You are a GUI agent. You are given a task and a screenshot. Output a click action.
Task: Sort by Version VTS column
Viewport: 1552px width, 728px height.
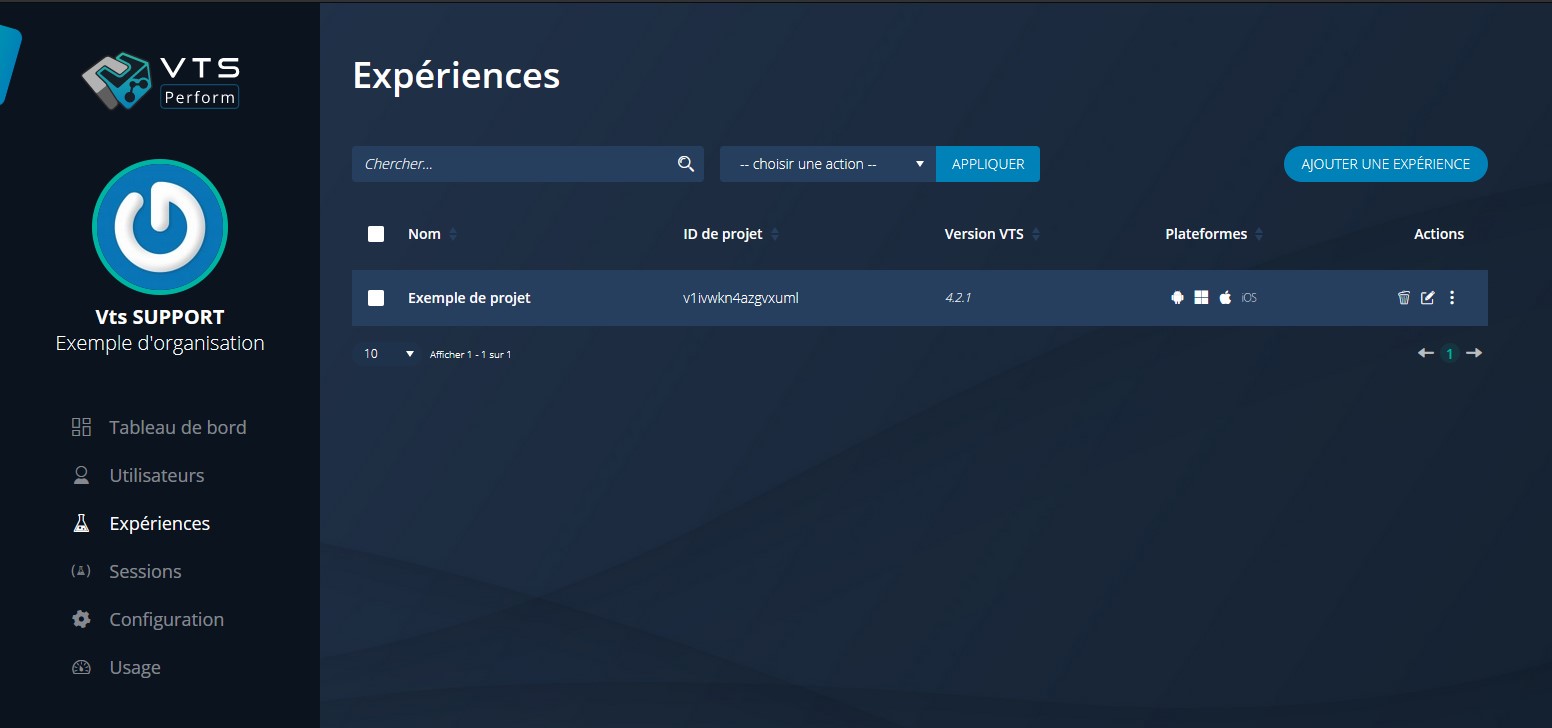coord(1036,234)
